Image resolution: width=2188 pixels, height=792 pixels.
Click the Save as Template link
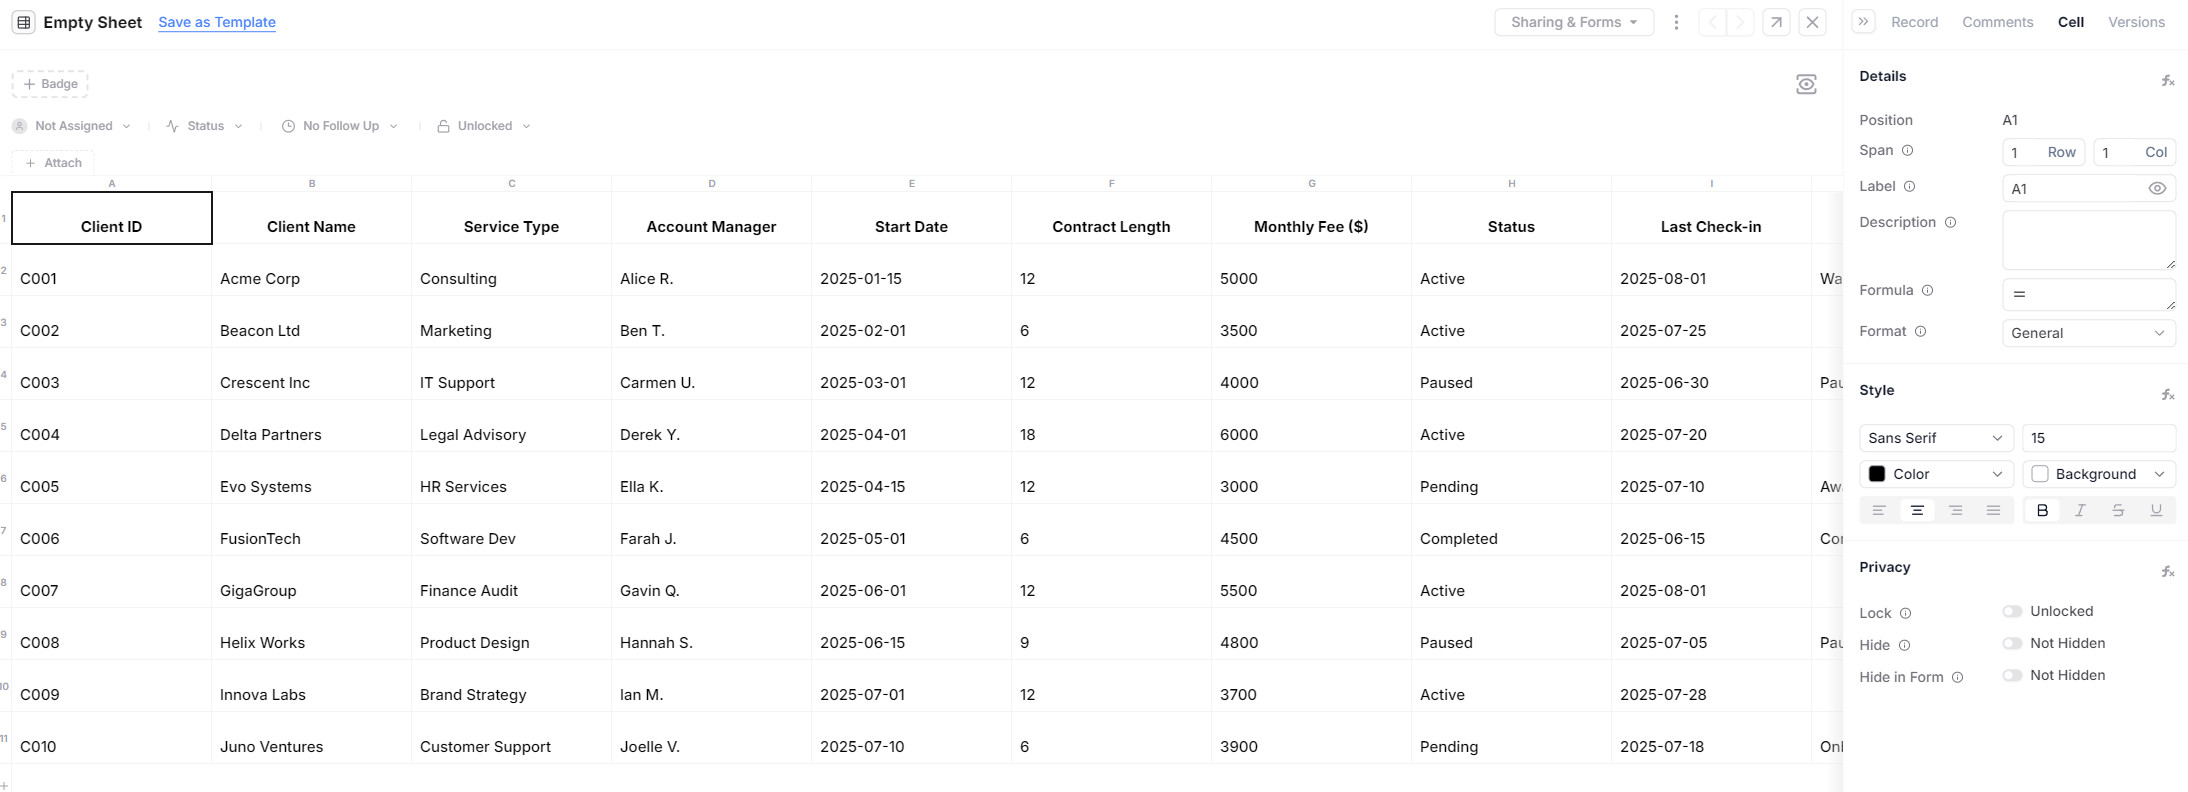[x=217, y=22]
